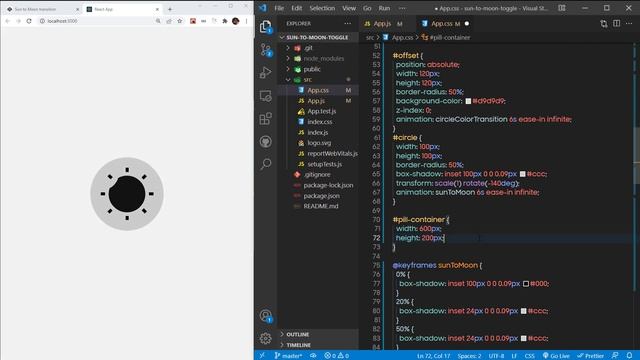Open the Manage gear menu

(266, 338)
